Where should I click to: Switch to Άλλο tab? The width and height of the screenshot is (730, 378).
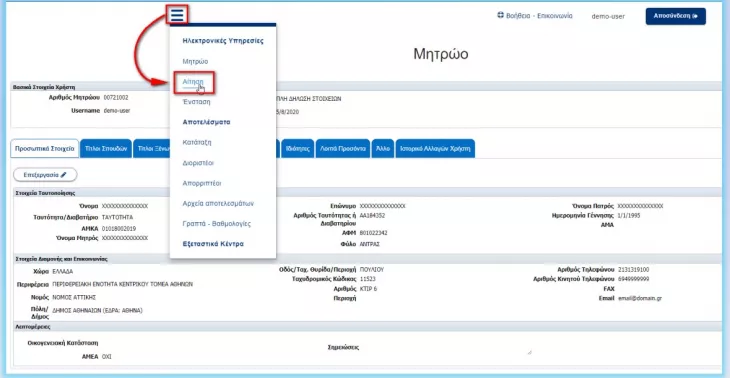[x=383, y=149]
